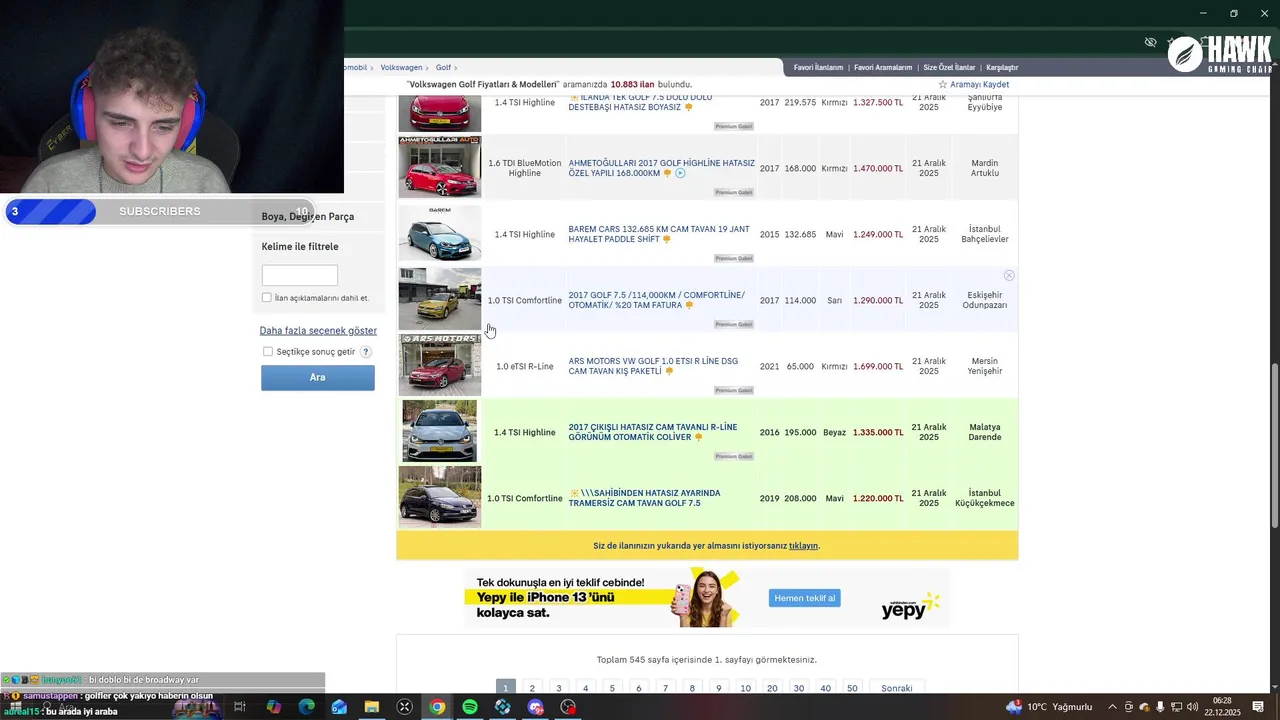The width and height of the screenshot is (1280, 720).
Task: Go to results page 5
Action: (612, 688)
